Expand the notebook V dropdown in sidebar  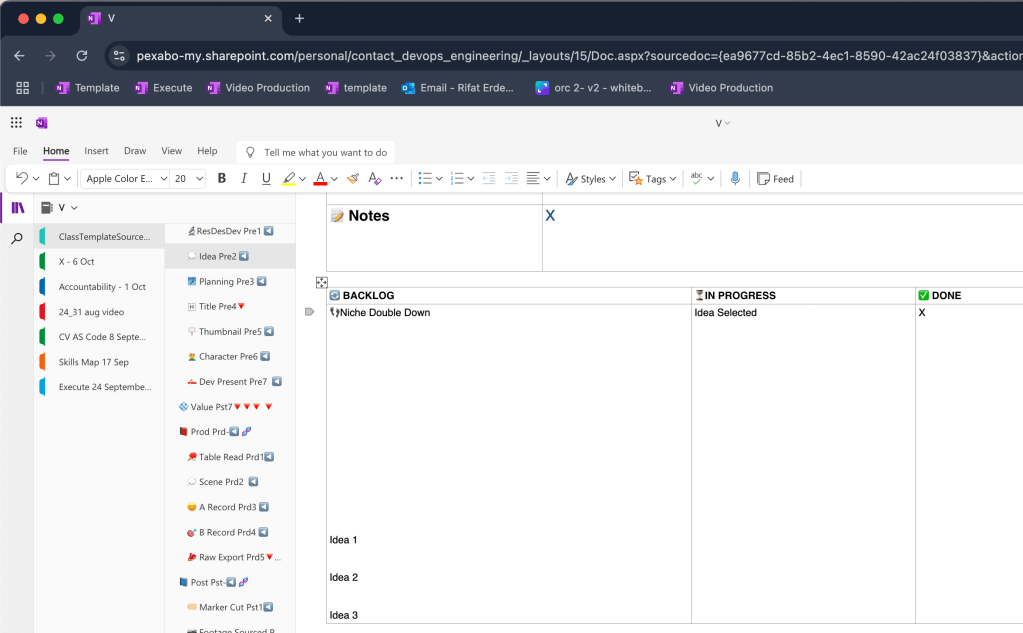coord(74,208)
